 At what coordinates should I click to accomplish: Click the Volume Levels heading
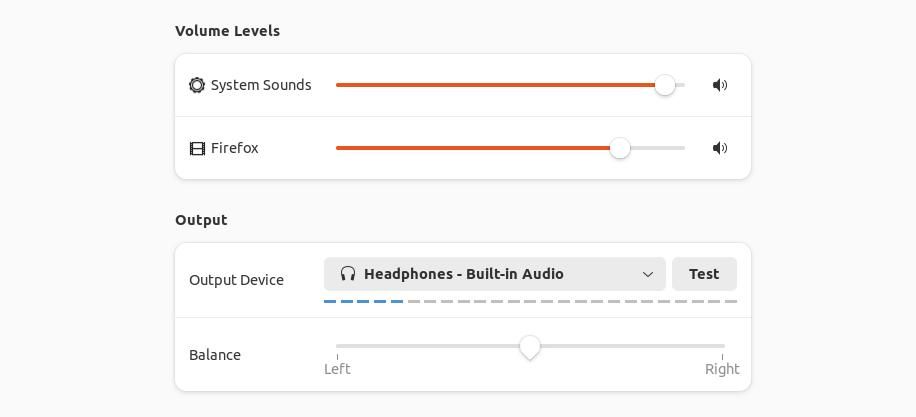(x=227, y=31)
